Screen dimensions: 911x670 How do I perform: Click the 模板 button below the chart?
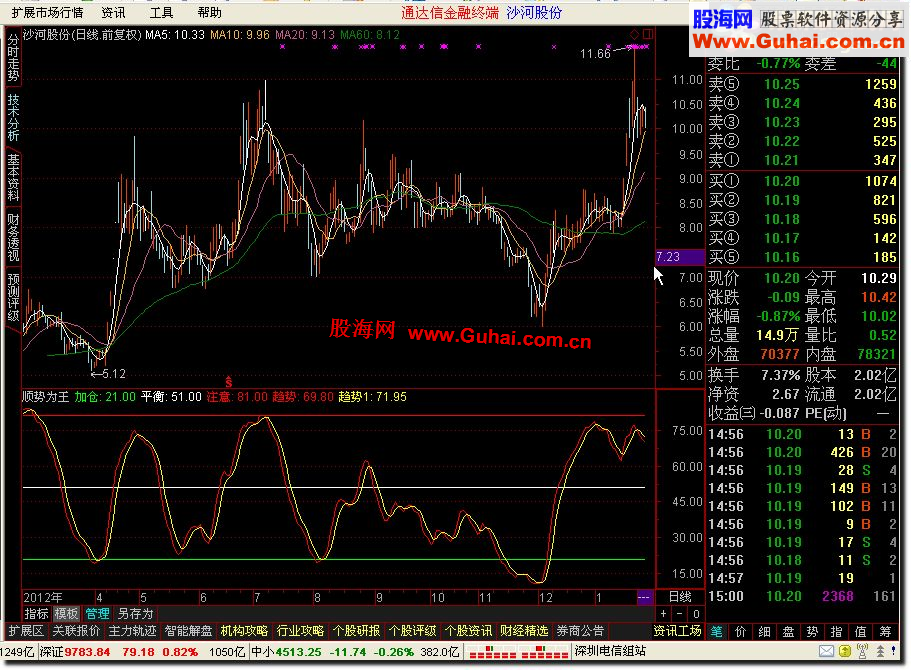tap(66, 614)
